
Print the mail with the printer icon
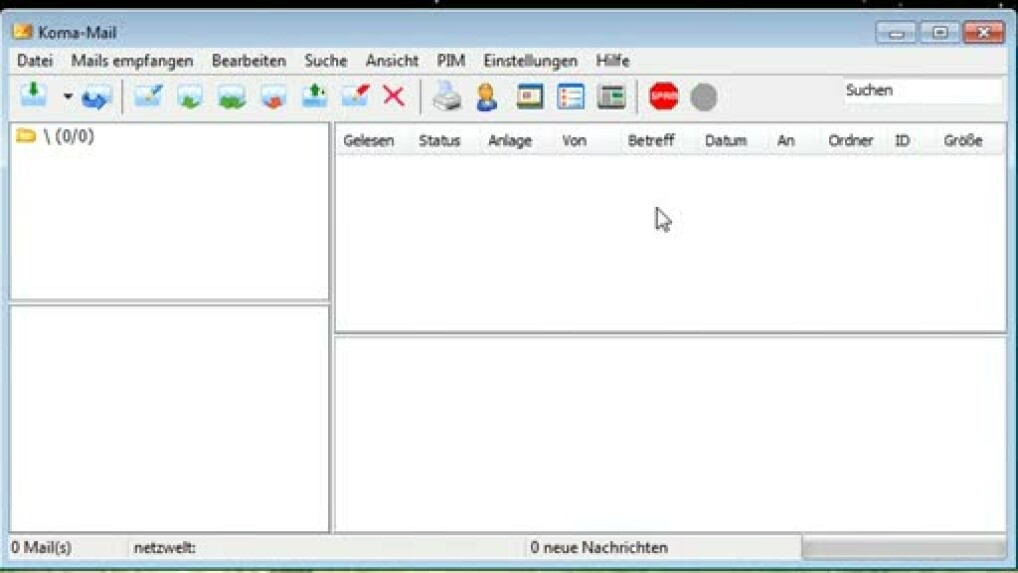447,97
